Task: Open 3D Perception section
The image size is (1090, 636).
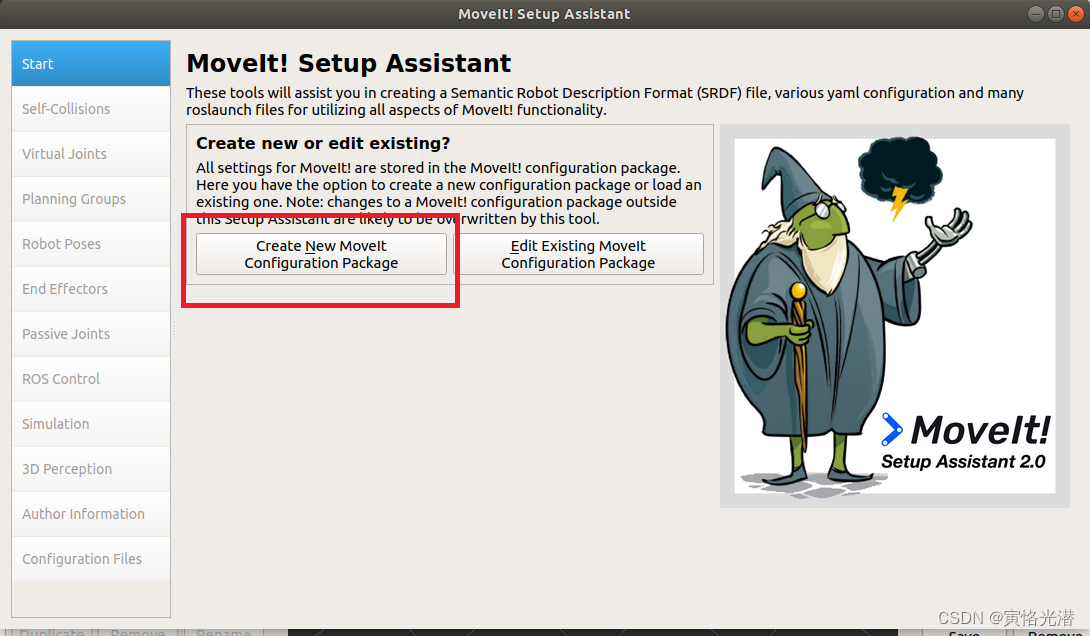Action: point(91,469)
